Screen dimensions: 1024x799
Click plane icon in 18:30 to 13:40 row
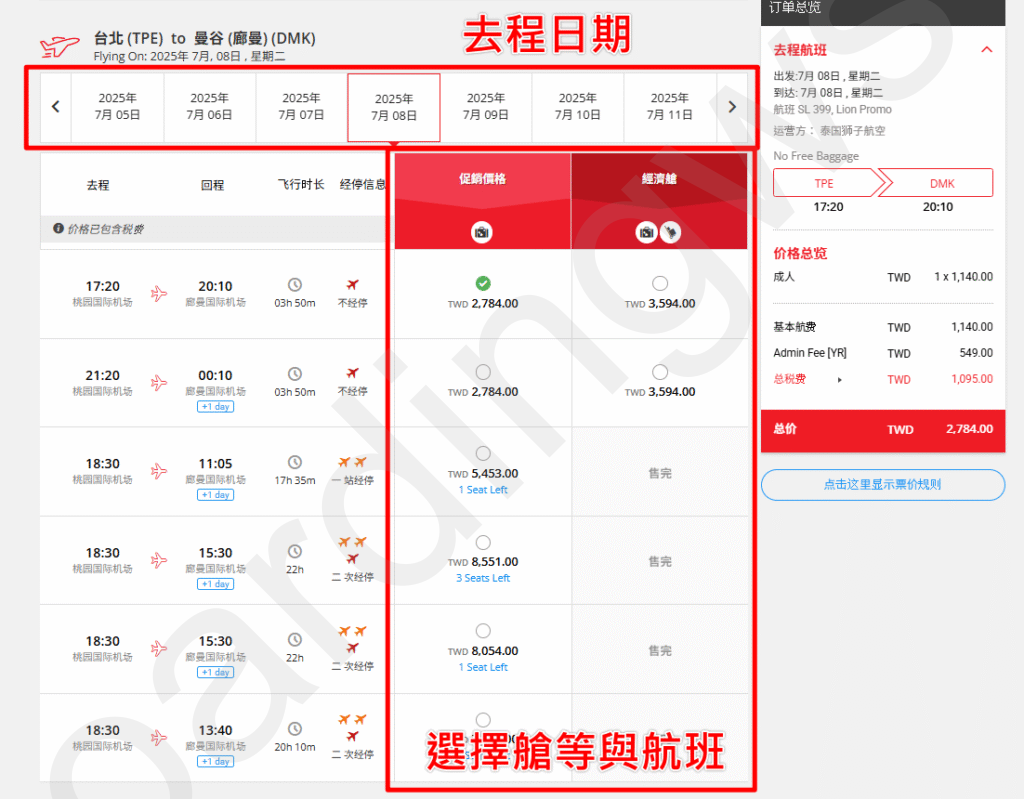coord(159,738)
